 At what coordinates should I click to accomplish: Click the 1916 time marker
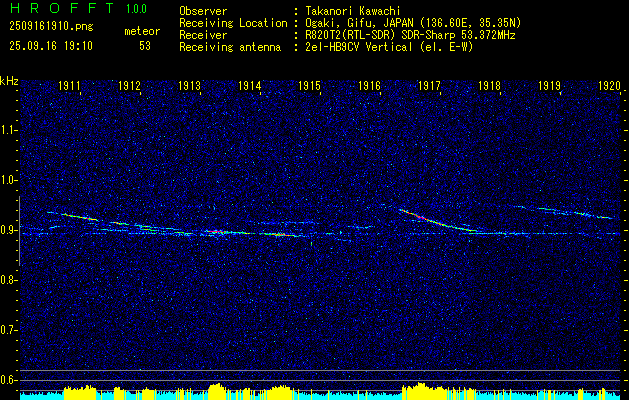tap(369, 85)
